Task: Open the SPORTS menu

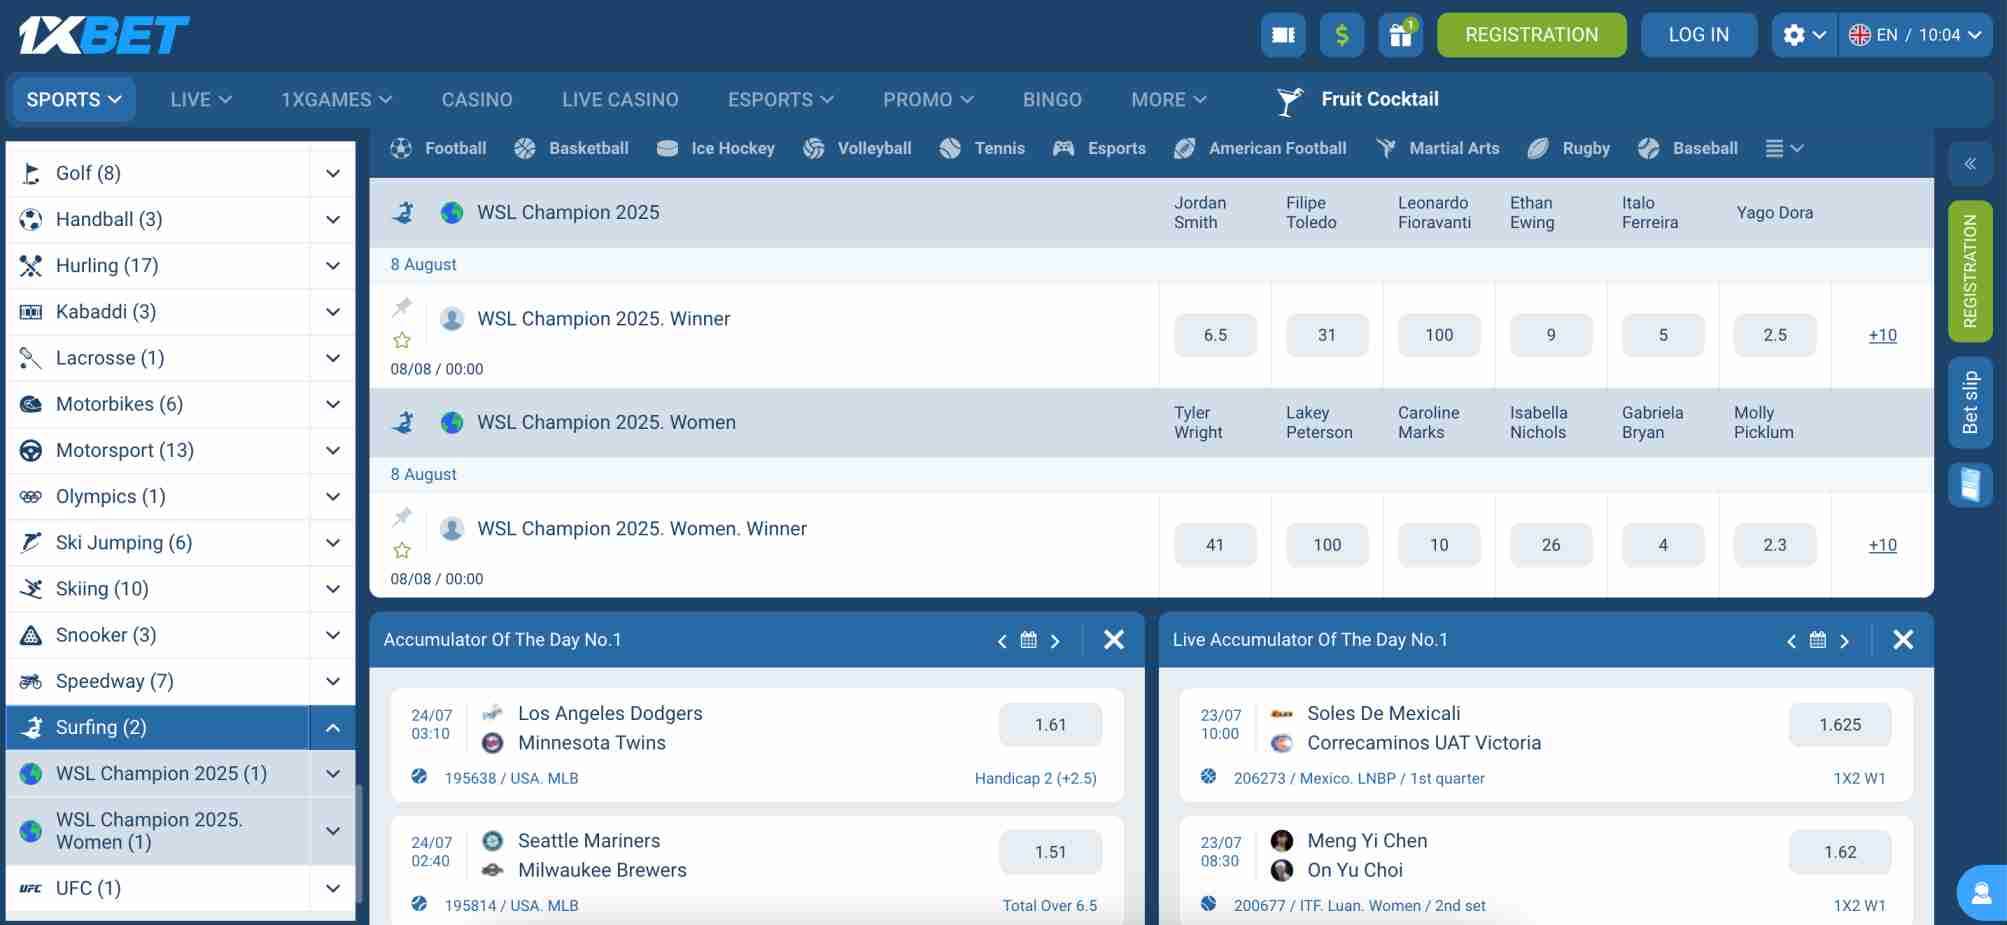Action: (74, 100)
